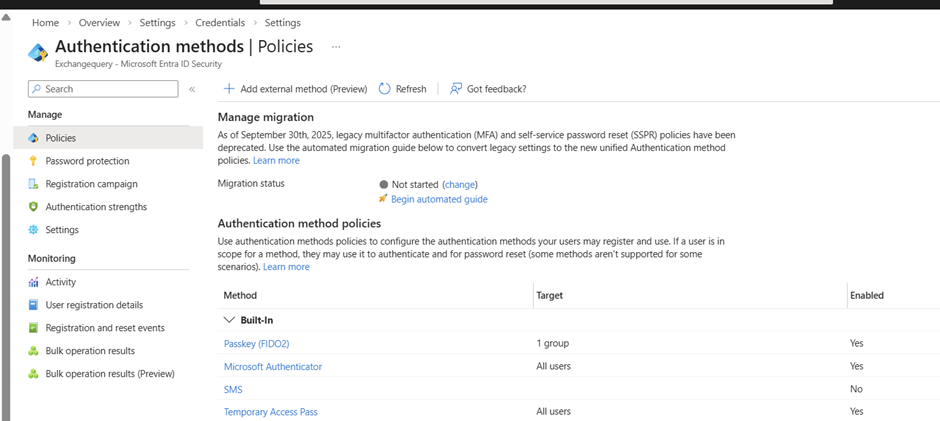940x421 pixels.
Task: Click the Activity chart icon
Action: tap(33, 282)
